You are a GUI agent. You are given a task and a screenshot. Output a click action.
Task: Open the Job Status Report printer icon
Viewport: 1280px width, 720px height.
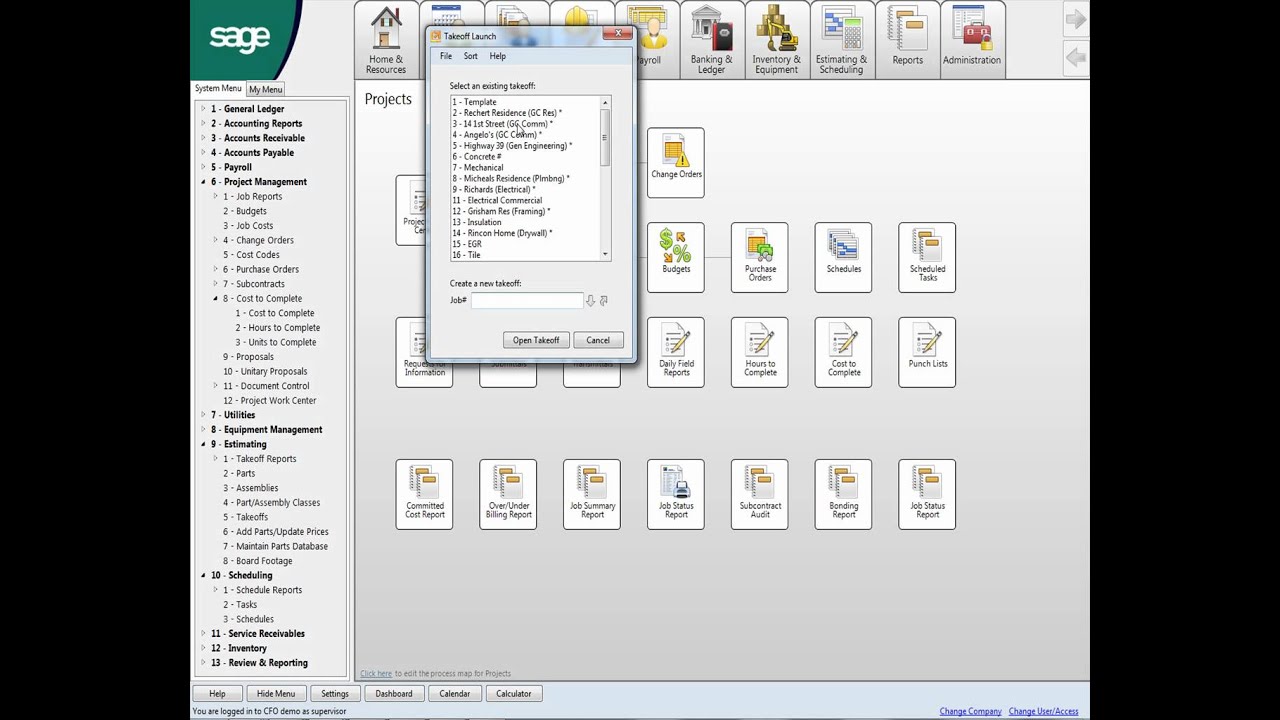[676, 494]
